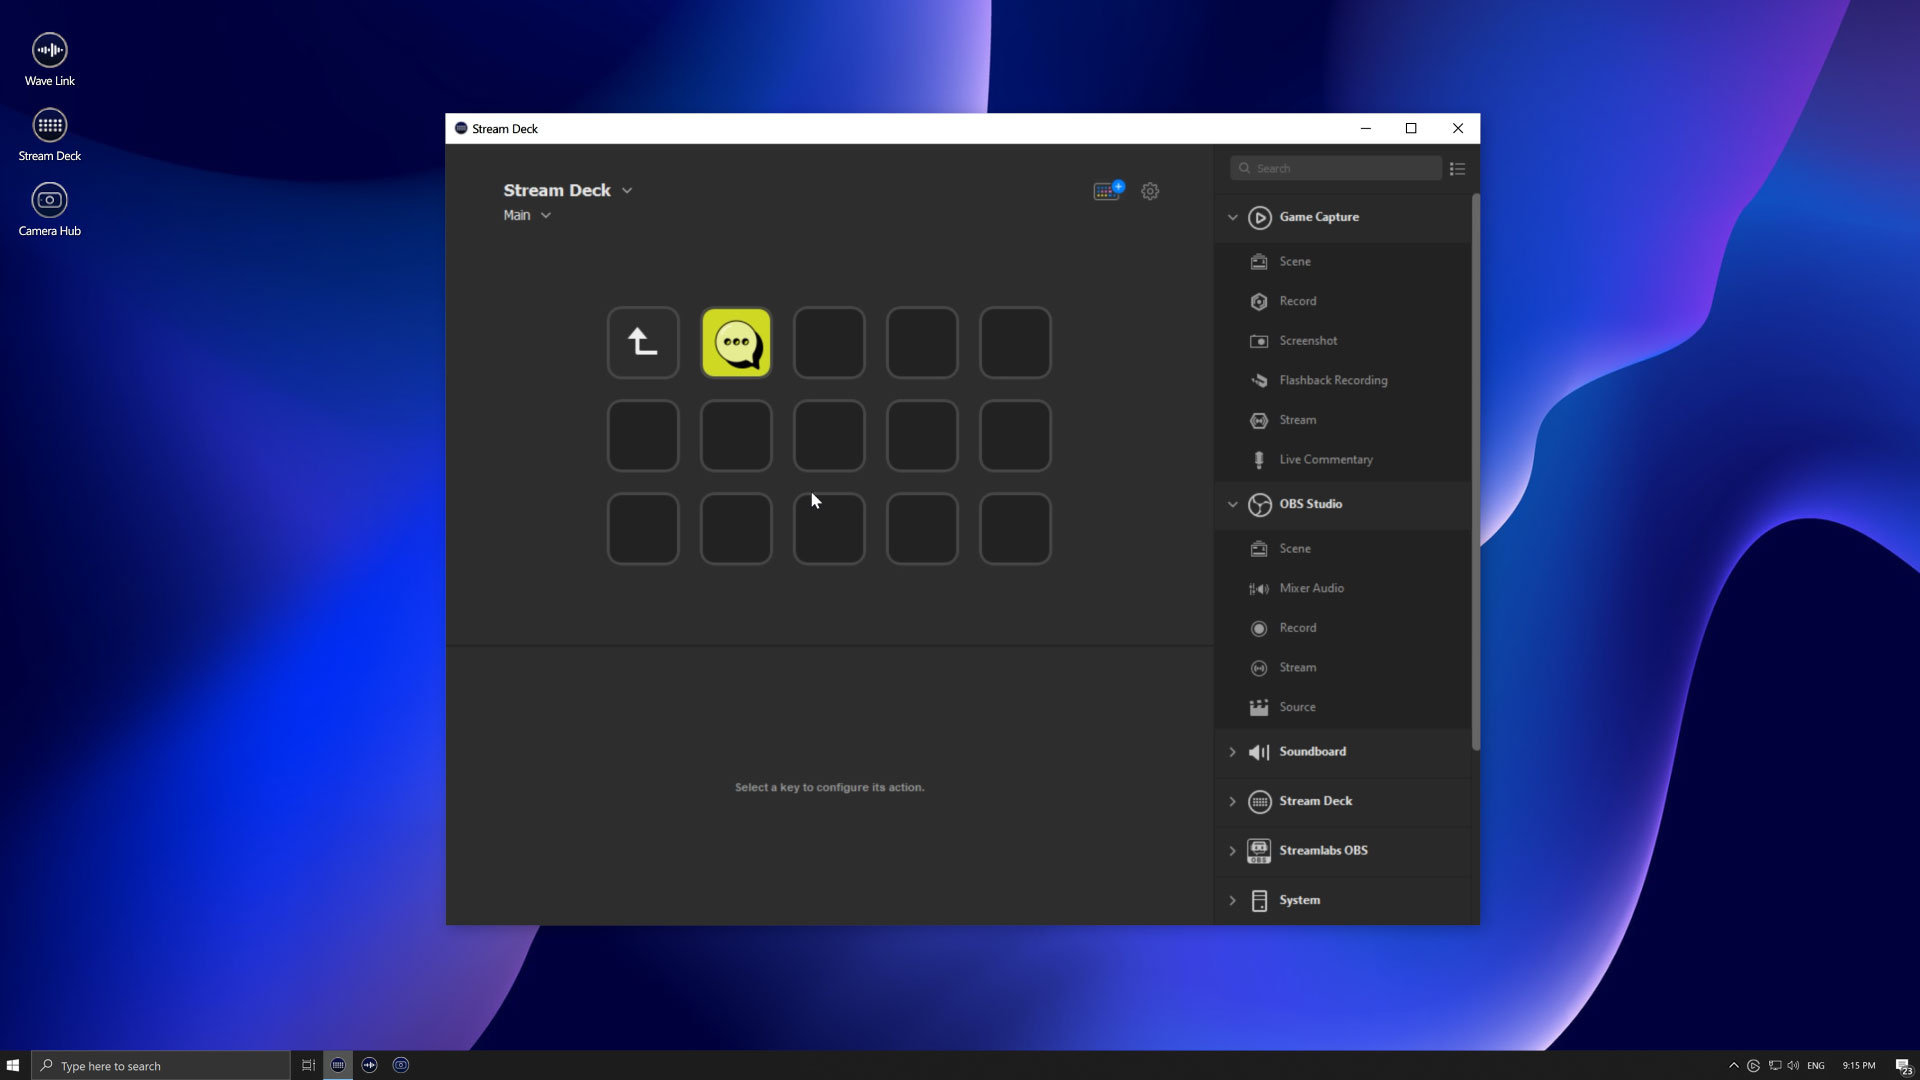Select OBS Studio Record action
Screen dimensions: 1920x1080
click(1343, 628)
